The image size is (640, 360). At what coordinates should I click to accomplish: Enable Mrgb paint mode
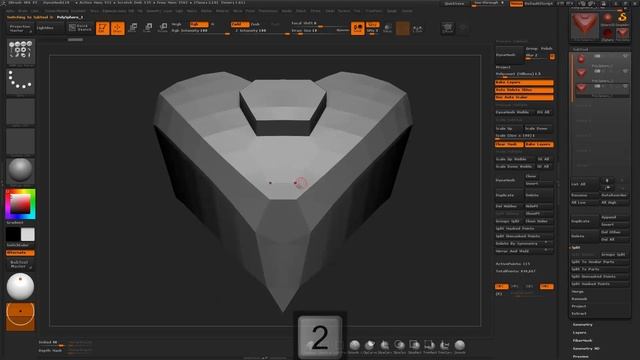(177, 24)
